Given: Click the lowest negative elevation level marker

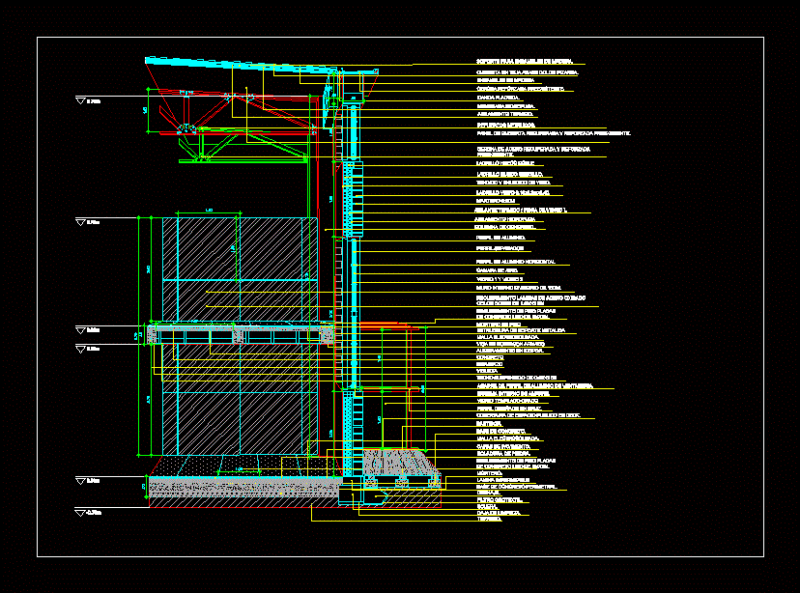Looking at the screenshot, I should [x=81, y=513].
